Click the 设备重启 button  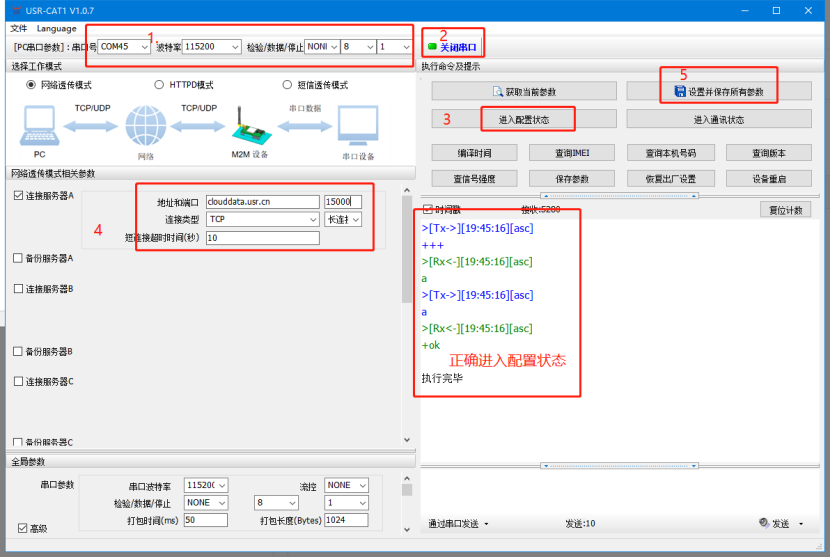(768, 179)
